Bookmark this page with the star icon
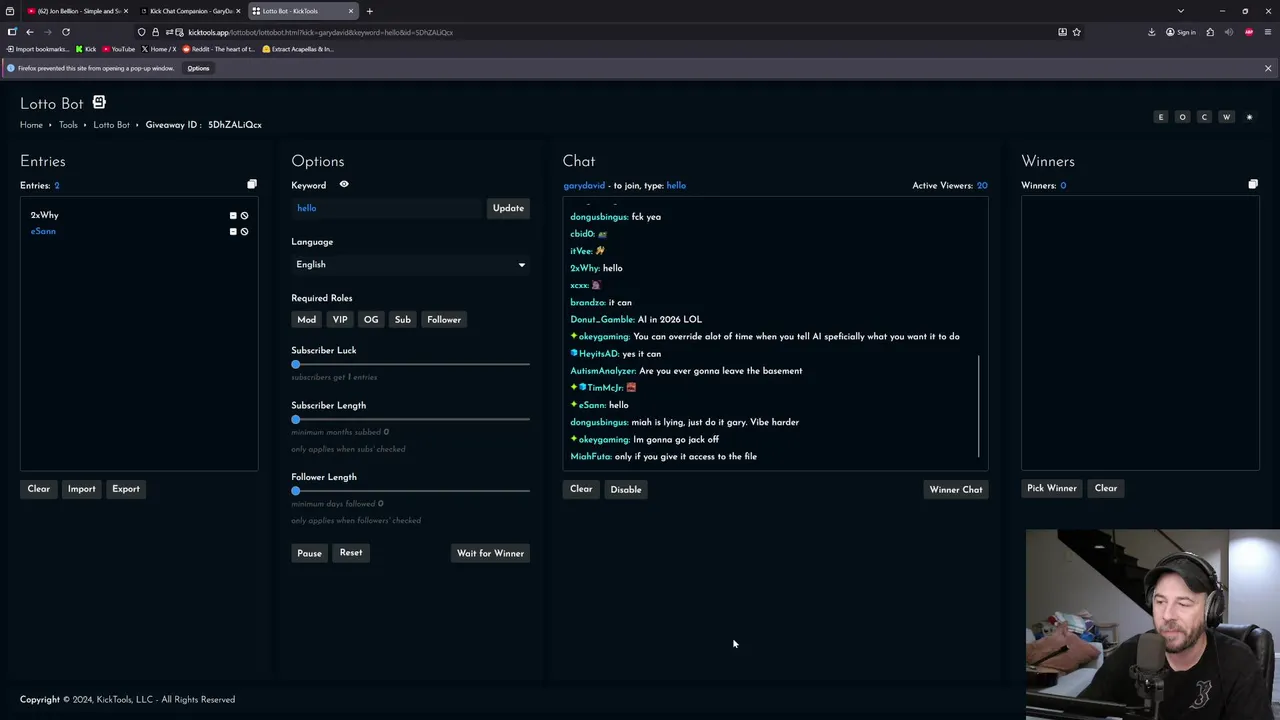 [1077, 32]
